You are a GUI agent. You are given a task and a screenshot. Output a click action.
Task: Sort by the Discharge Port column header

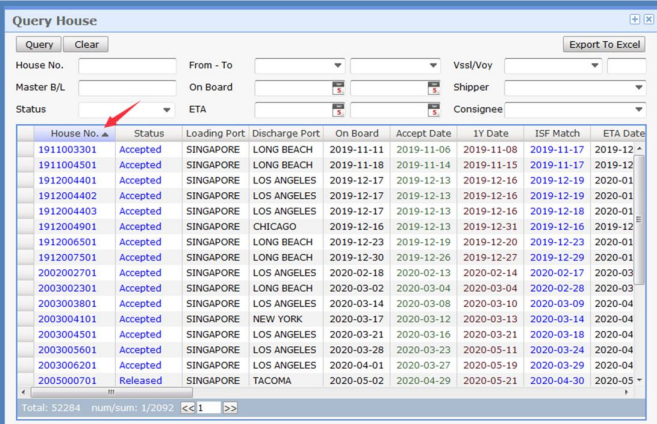point(285,133)
